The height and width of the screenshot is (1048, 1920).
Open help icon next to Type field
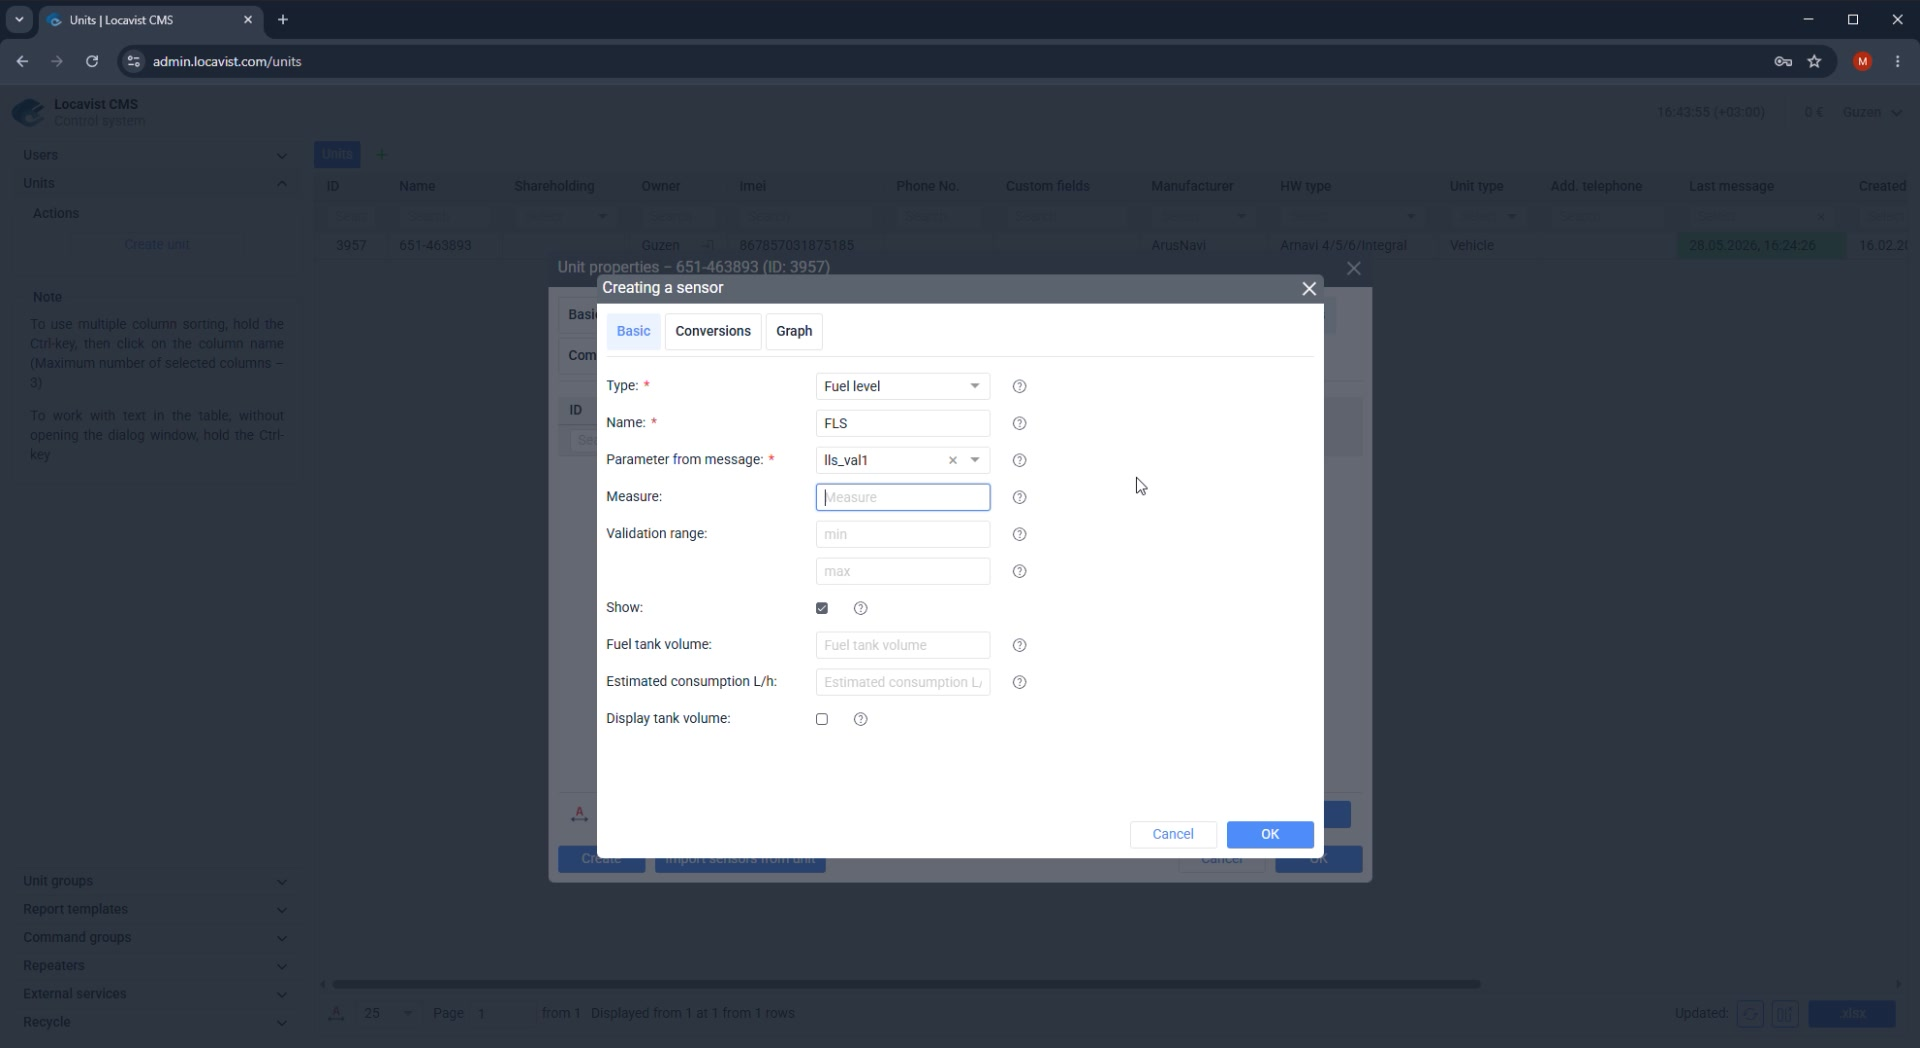click(1019, 387)
